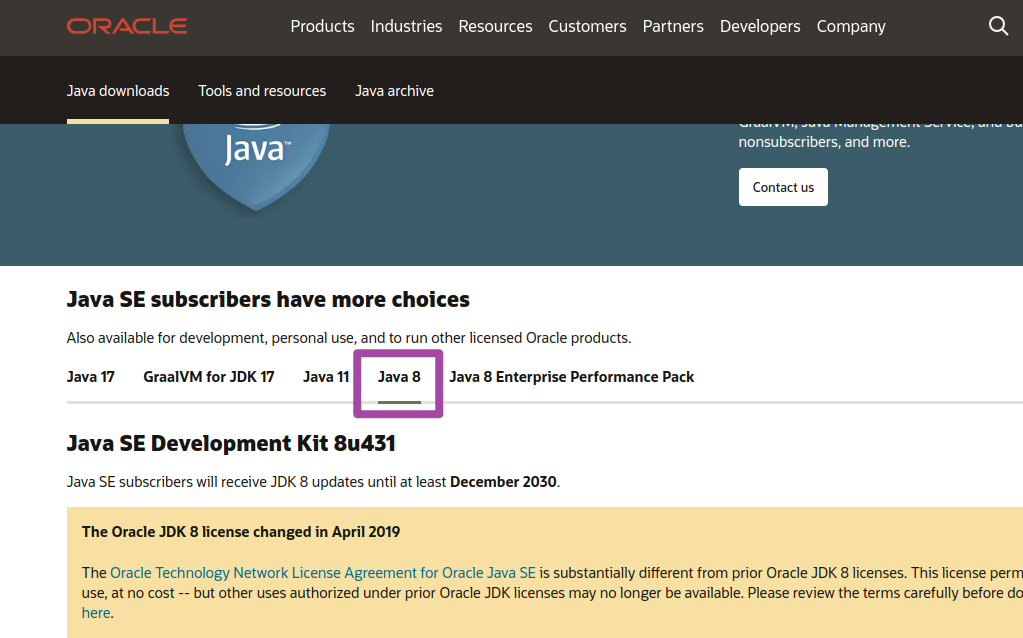Image resolution: width=1023 pixels, height=638 pixels.
Task: Open the Resources menu
Action: [495, 26]
